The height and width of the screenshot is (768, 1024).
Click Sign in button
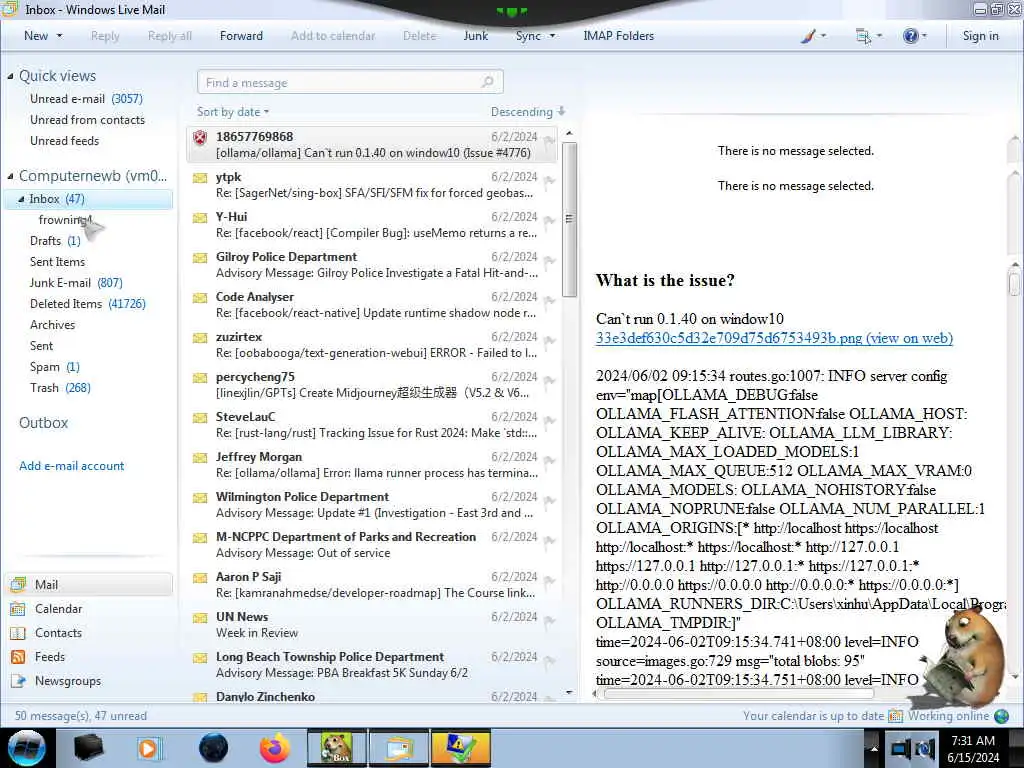(x=980, y=36)
